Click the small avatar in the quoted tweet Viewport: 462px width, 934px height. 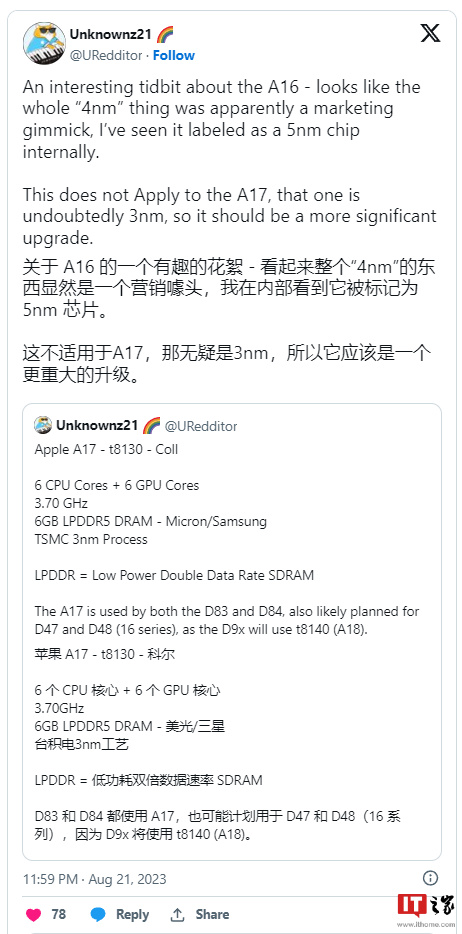point(43,425)
